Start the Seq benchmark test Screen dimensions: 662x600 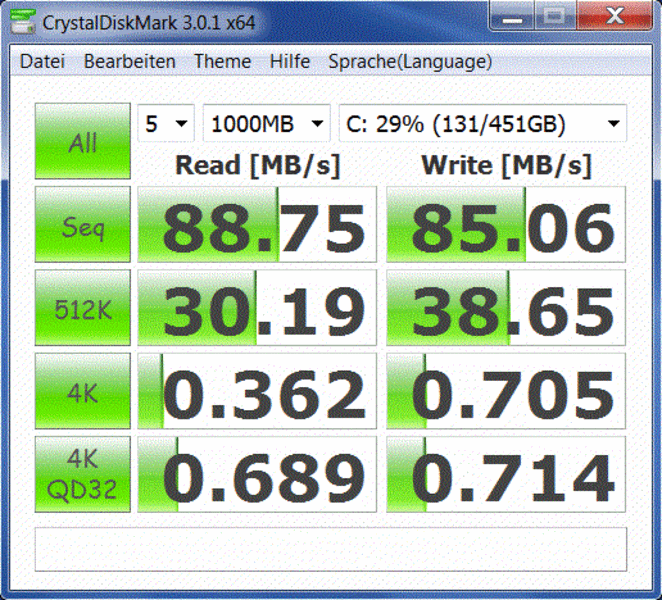(83, 224)
